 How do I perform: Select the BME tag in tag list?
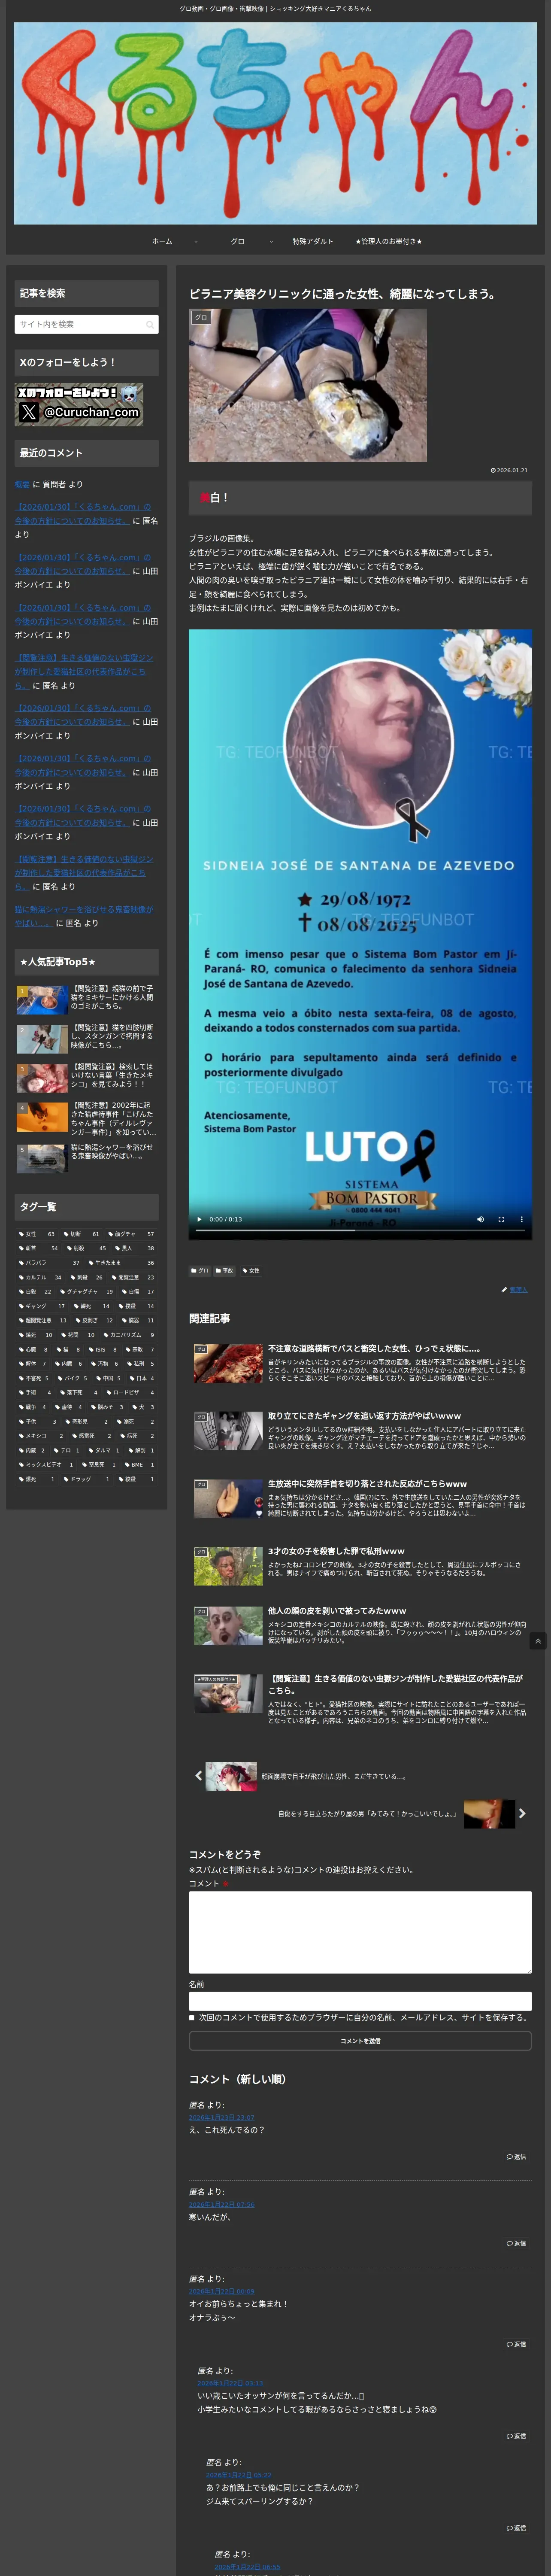140,1465
